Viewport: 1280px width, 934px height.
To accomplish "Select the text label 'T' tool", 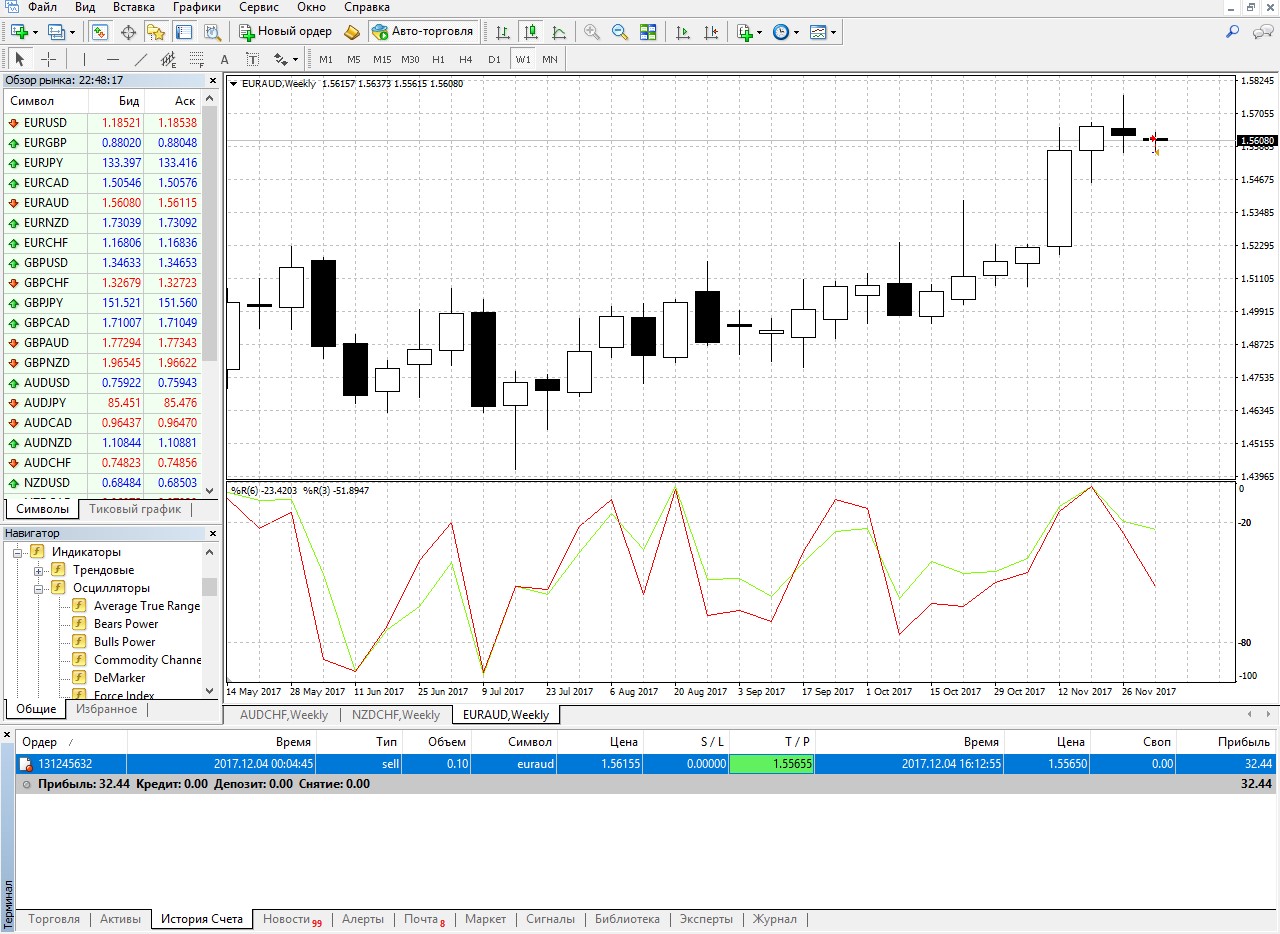I will coord(252,59).
